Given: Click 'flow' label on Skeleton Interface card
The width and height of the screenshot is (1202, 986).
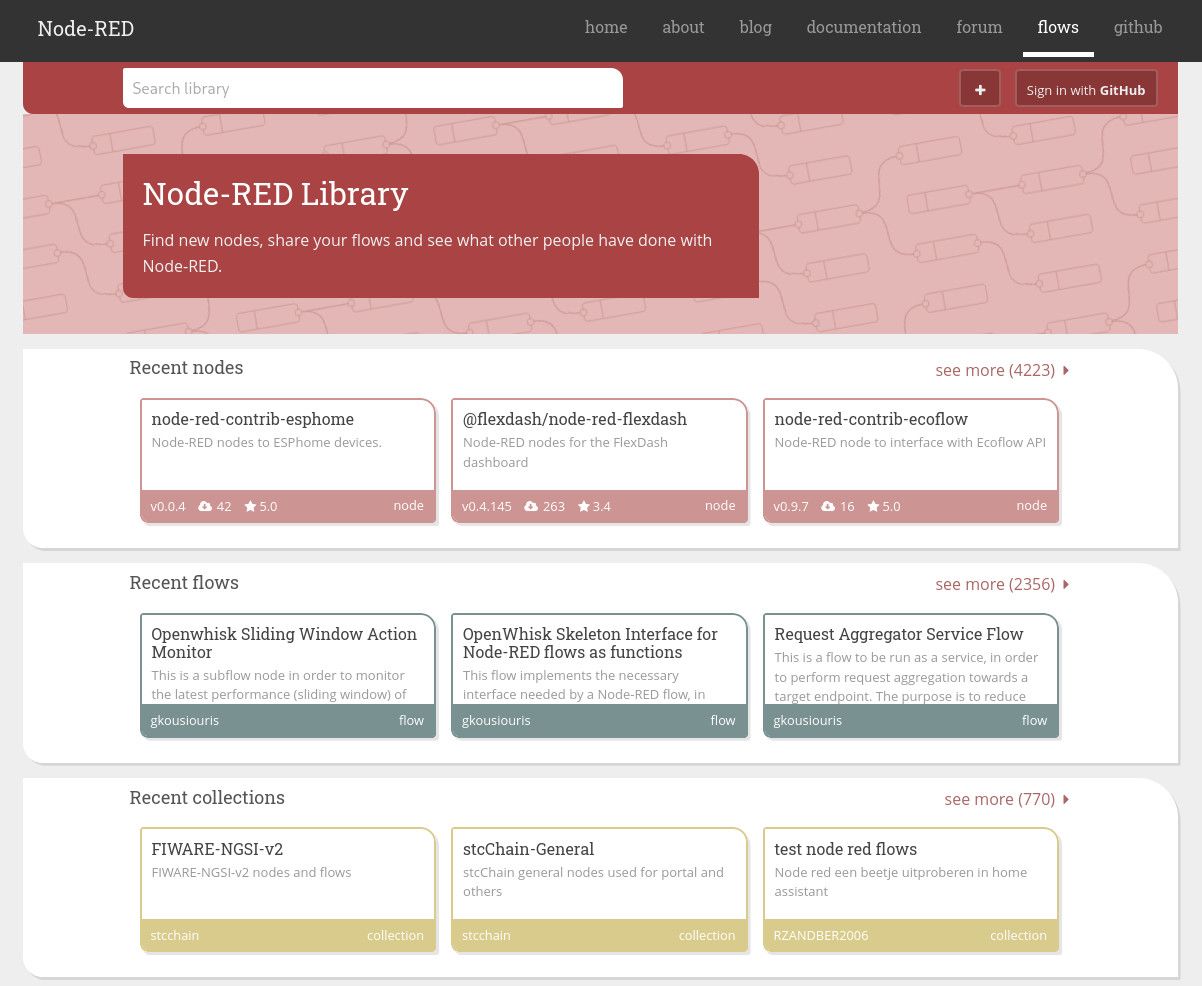Looking at the screenshot, I should pyautogui.click(x=723, y=721).
